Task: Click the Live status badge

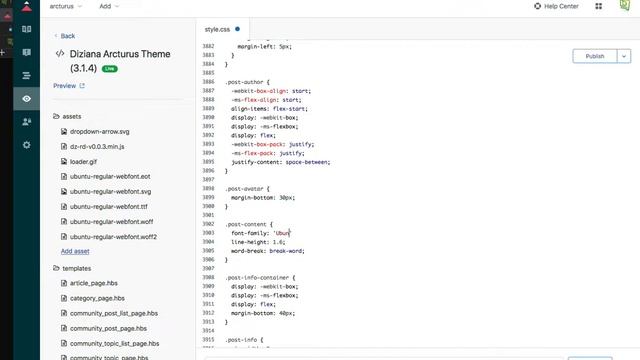Action: click(x=109, y=69)
